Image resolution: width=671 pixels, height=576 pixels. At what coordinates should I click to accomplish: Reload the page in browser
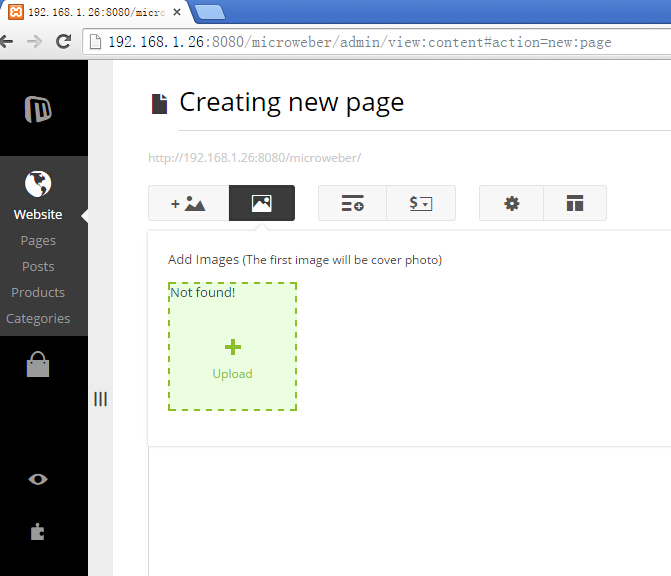(x=63, y=42)
